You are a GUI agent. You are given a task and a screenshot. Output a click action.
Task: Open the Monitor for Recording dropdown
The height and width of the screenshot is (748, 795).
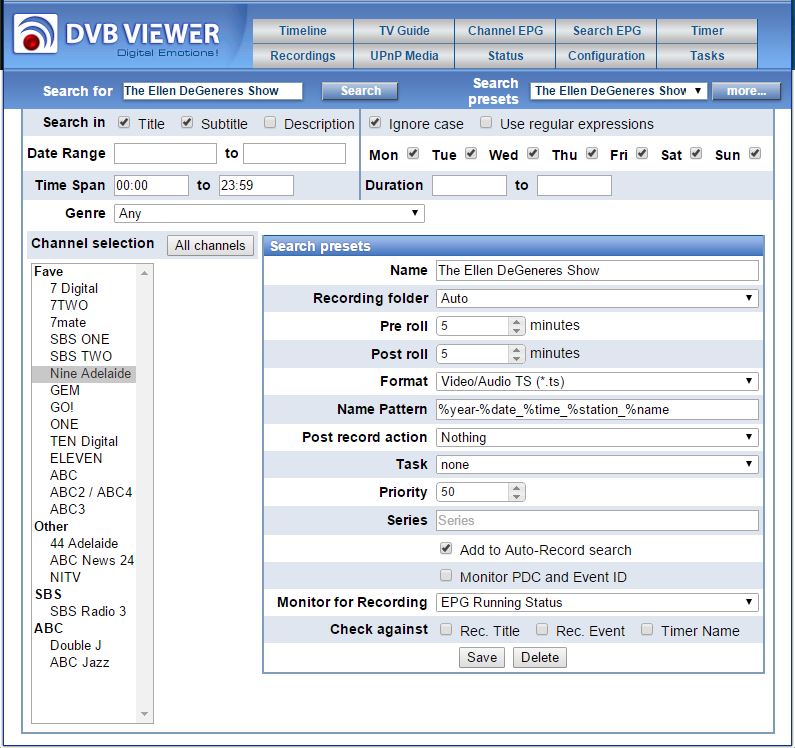(x=597, y=602)
